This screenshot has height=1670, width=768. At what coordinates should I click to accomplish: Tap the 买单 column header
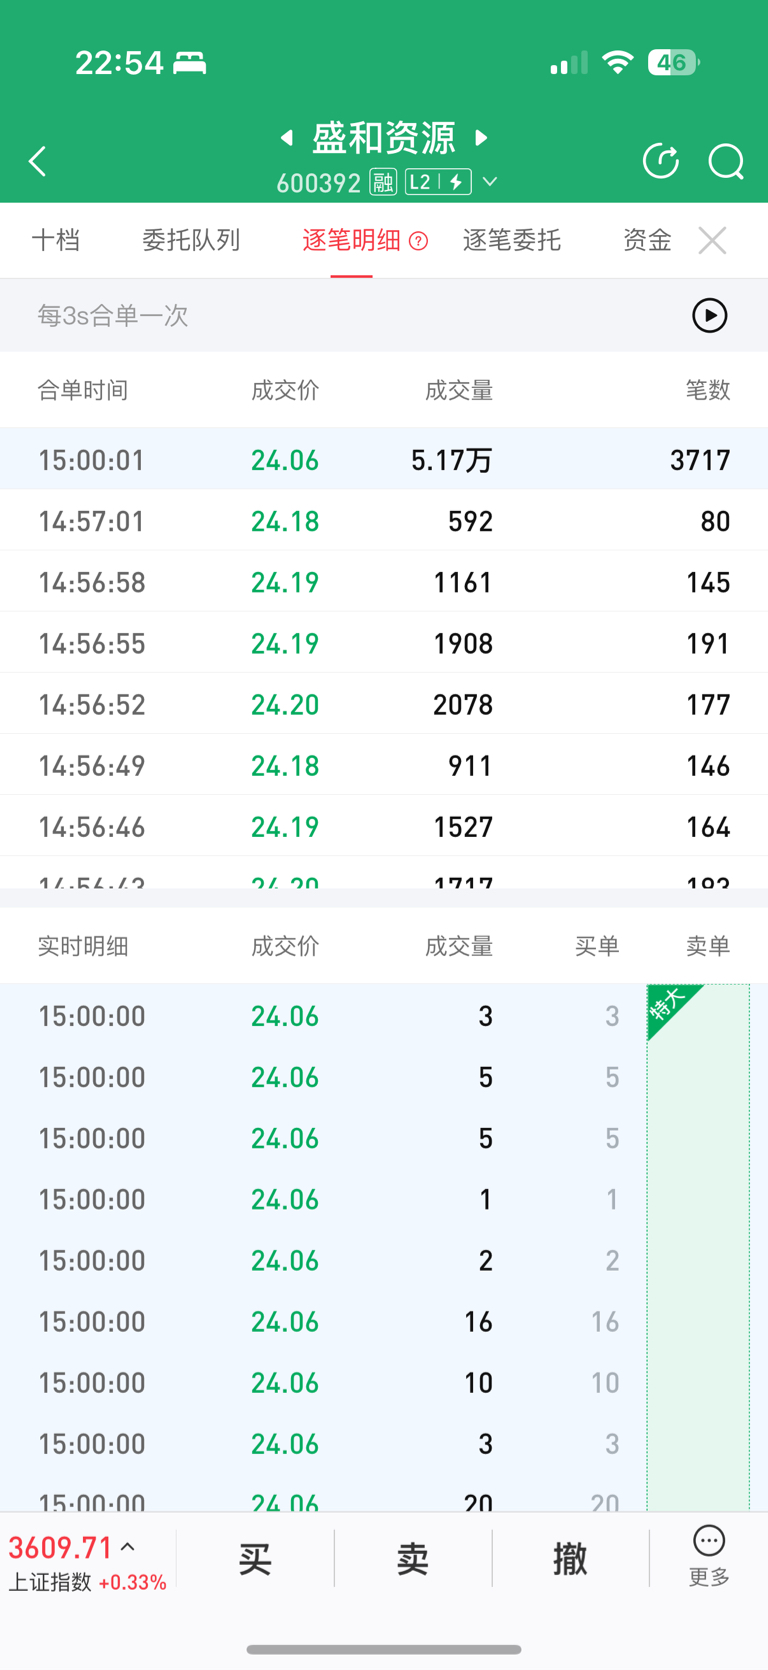(x=597, y=946)
